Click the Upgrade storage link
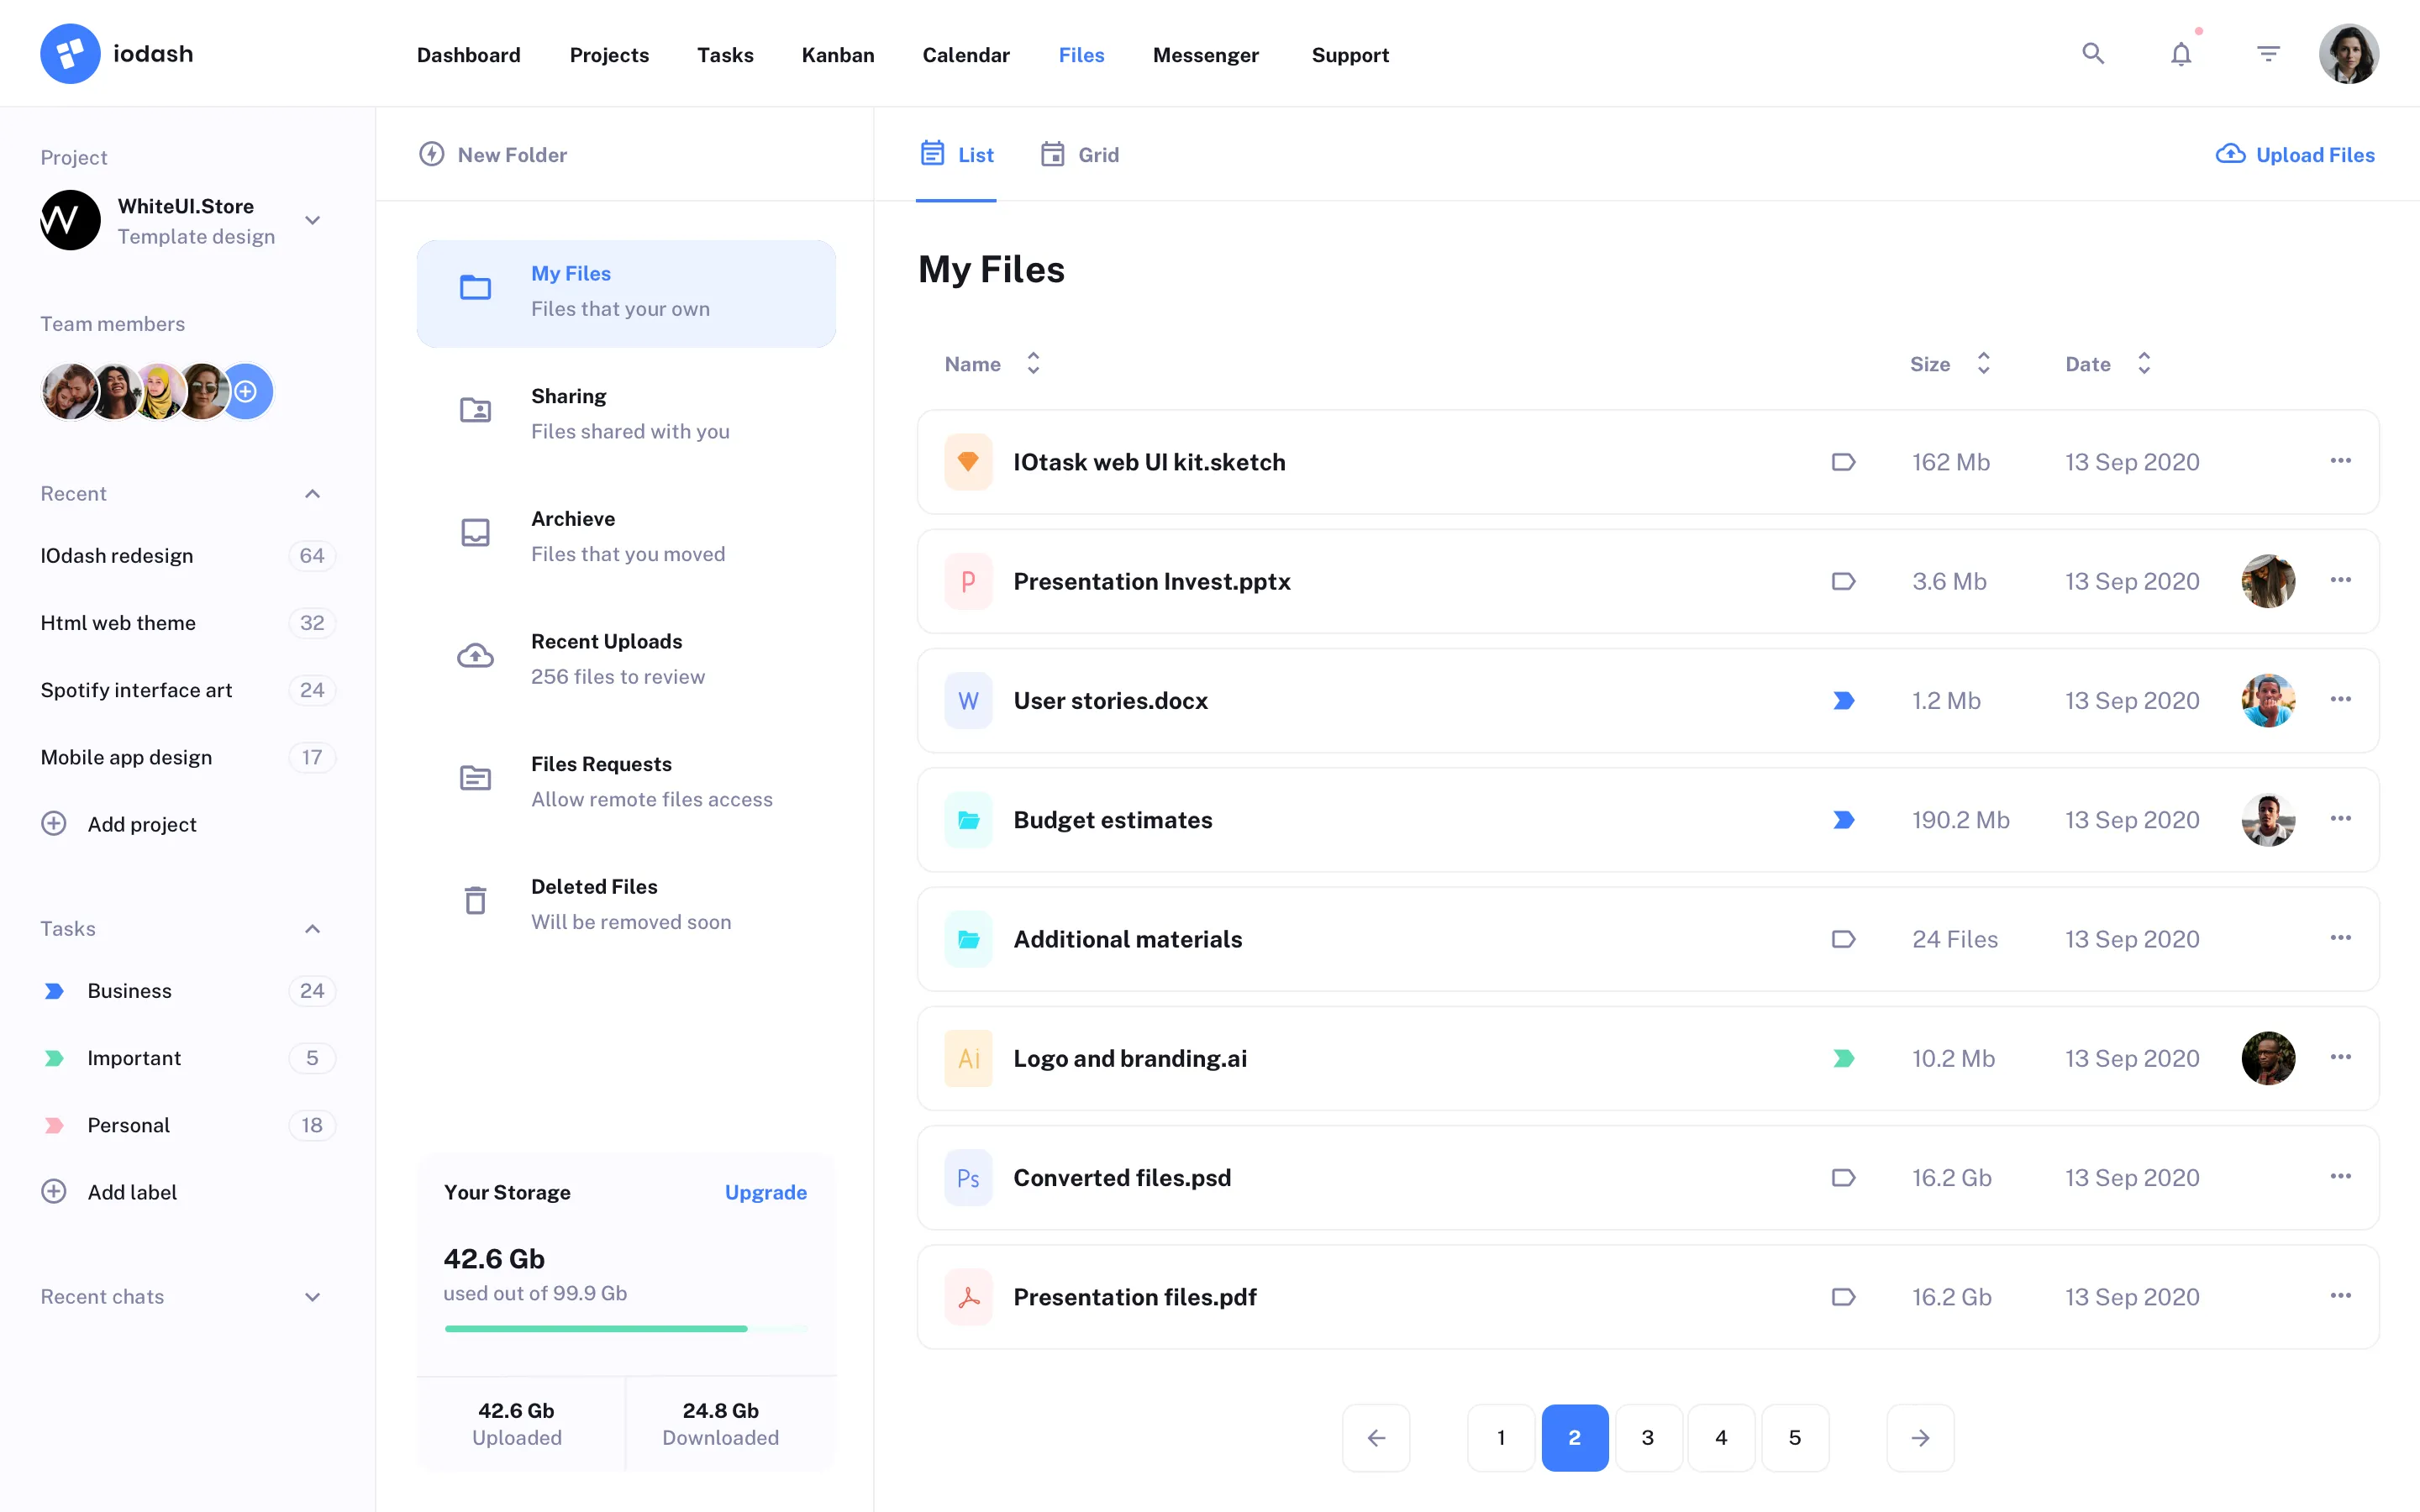2420x1512 pixels. click(x=766, y=1192)
